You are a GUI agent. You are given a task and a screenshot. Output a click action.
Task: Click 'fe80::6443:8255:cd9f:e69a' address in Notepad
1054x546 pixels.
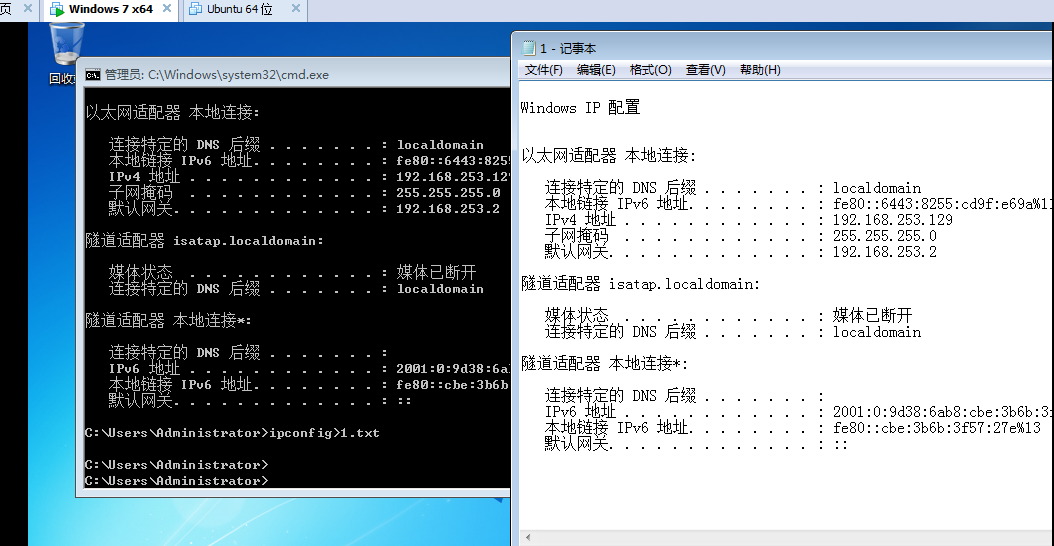(942, 204)
